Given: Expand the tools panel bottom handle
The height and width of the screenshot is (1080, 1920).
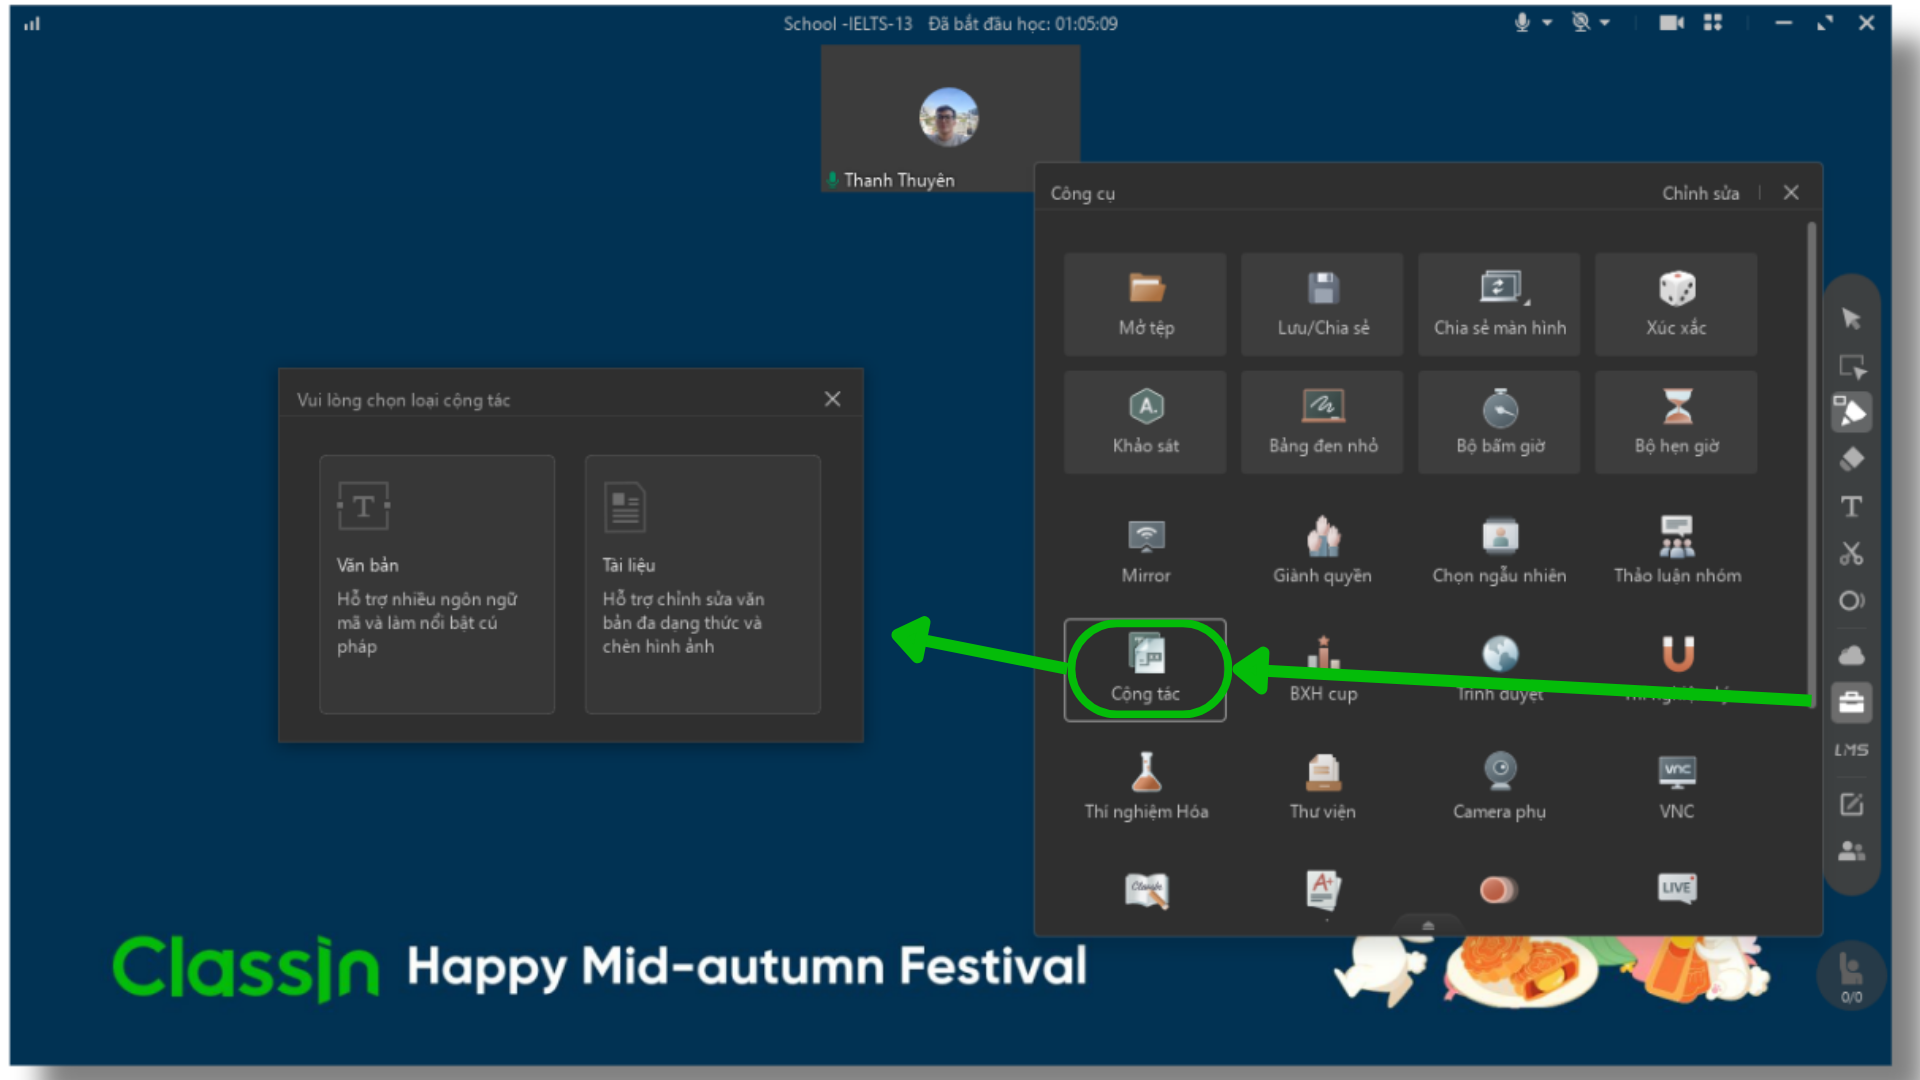Looking at the screenshot, I should [x=1428, y=925].
